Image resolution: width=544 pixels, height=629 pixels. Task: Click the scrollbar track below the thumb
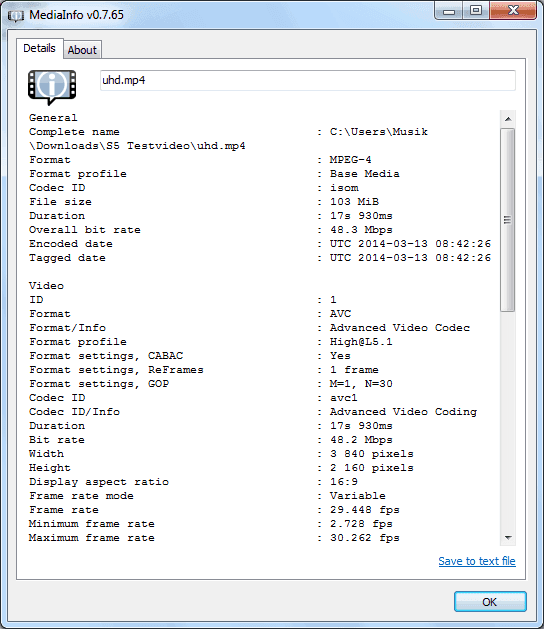[x=508, y=420]
